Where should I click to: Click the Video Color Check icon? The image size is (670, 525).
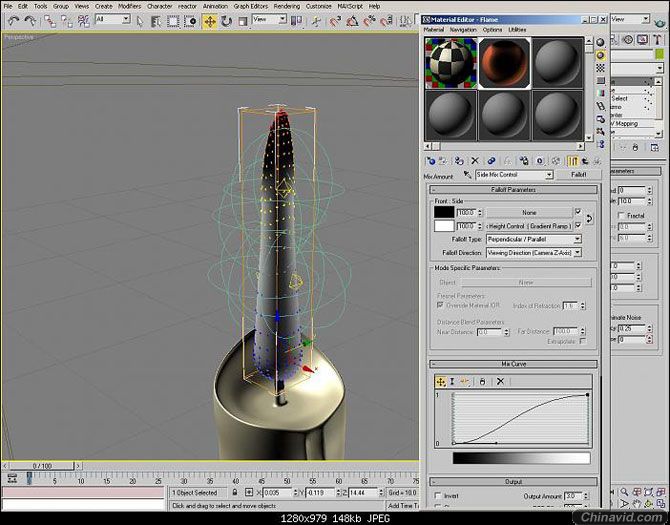pos(601,93)
